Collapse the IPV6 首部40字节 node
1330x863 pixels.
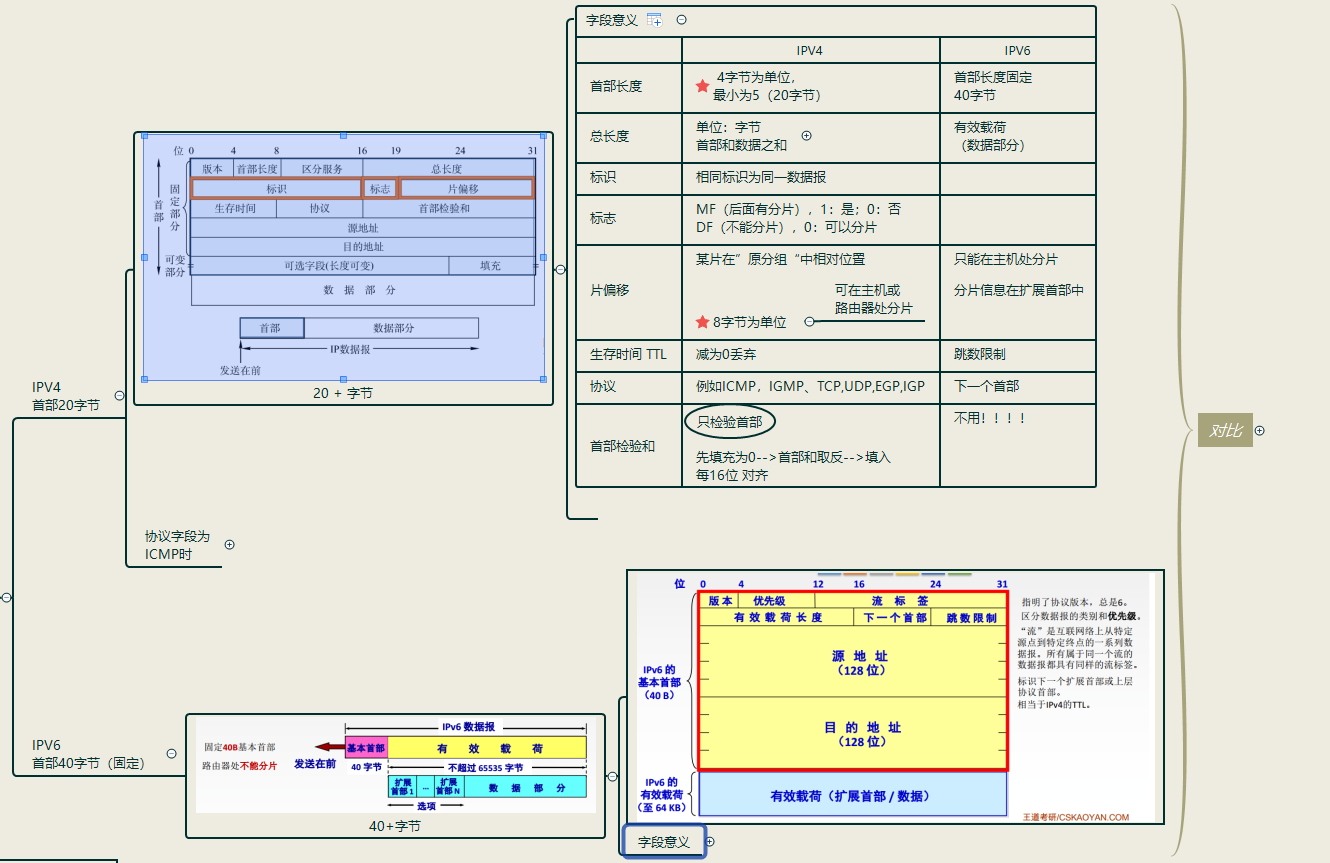(x=171, y=754)
